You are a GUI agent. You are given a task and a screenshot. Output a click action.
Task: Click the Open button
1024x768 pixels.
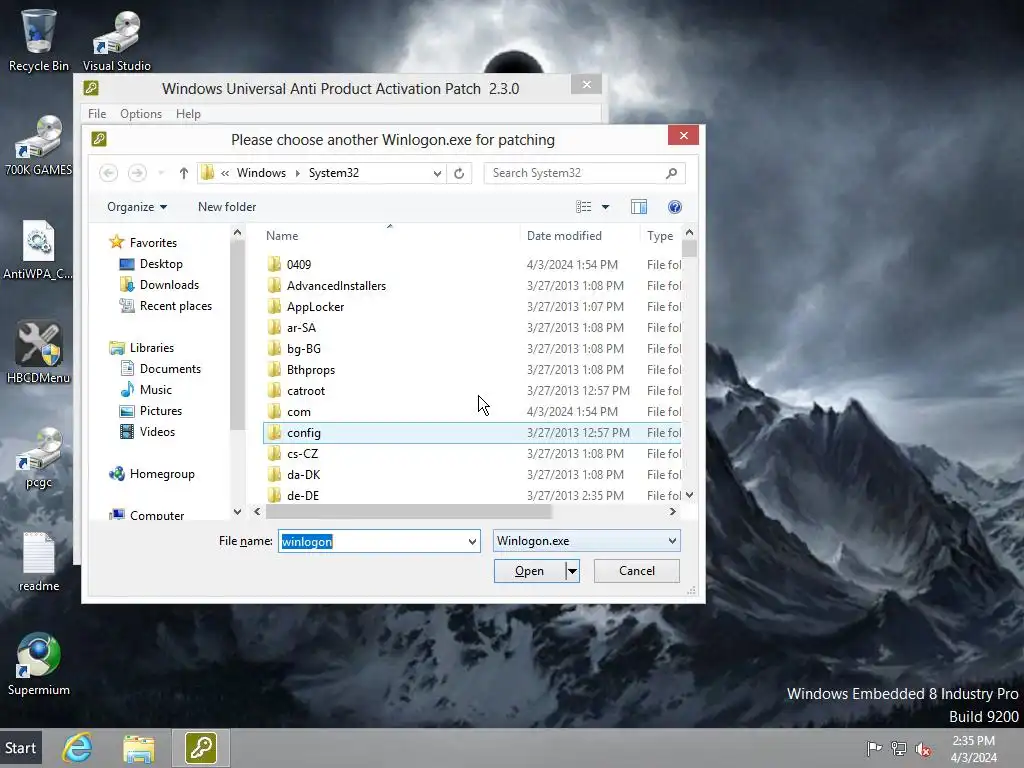(x=529, y=571)
